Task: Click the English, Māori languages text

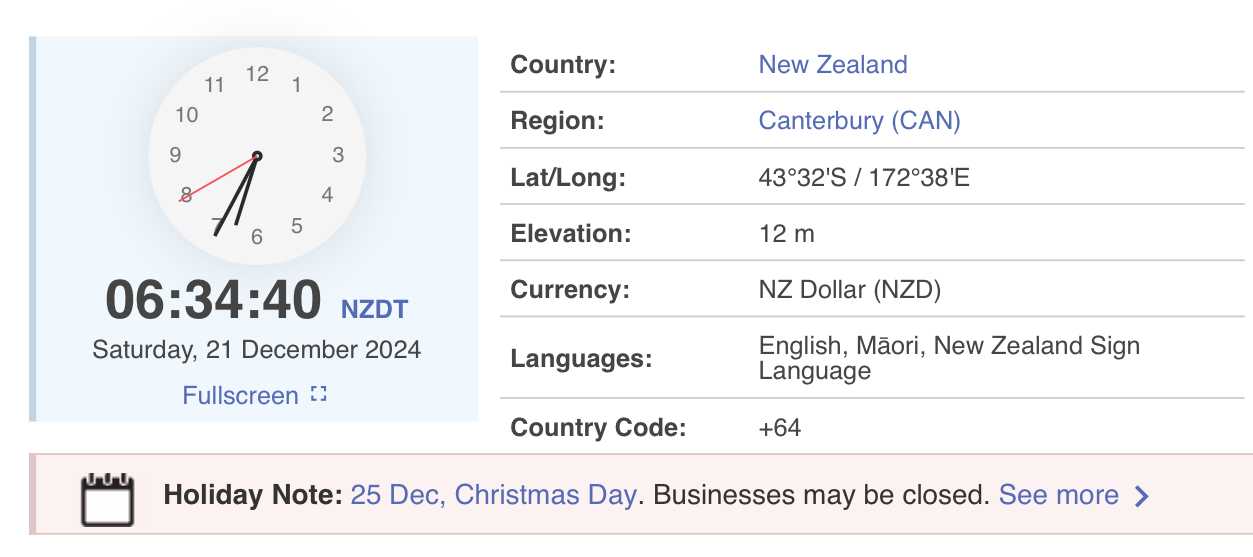Action: coord(834,346)
